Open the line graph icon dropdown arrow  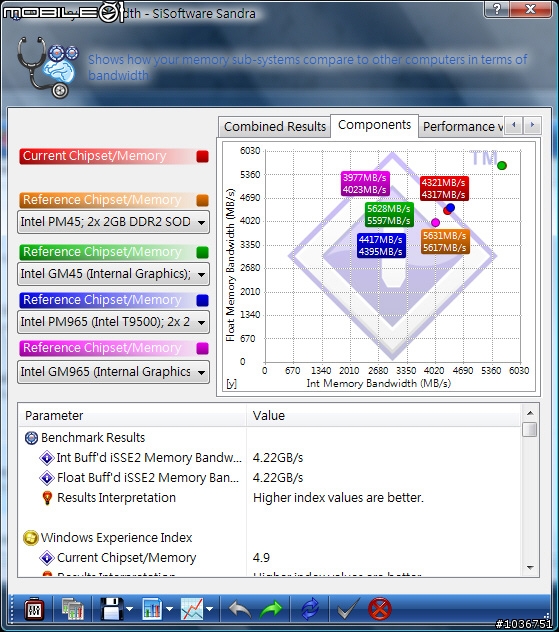click(210, 609)
